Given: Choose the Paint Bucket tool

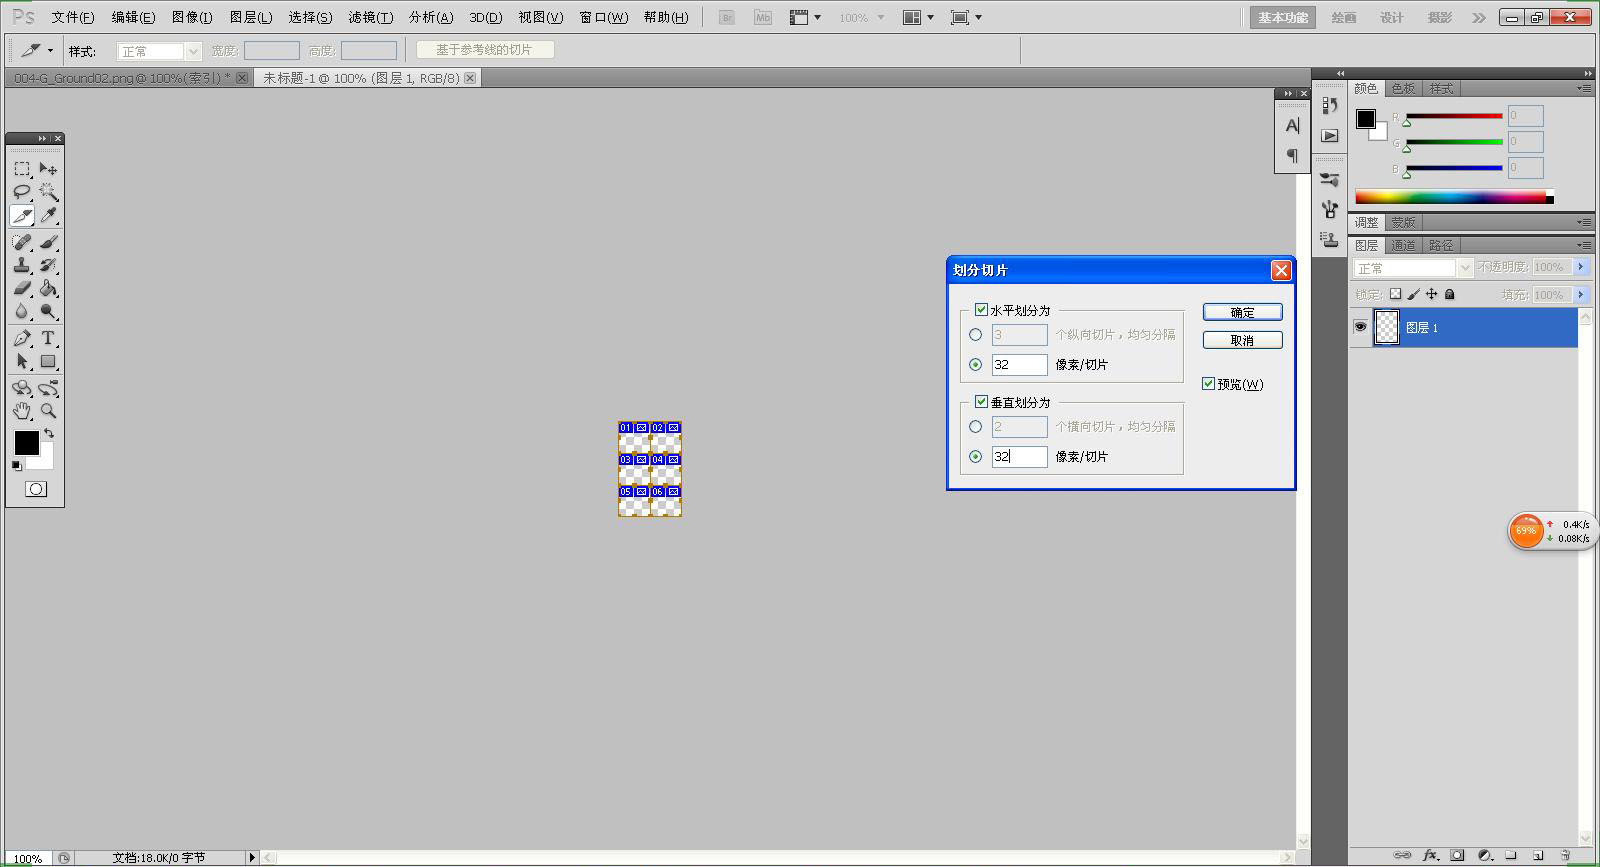Looking at the screenshot, I should pyautogui.click(x=48, y=288).
